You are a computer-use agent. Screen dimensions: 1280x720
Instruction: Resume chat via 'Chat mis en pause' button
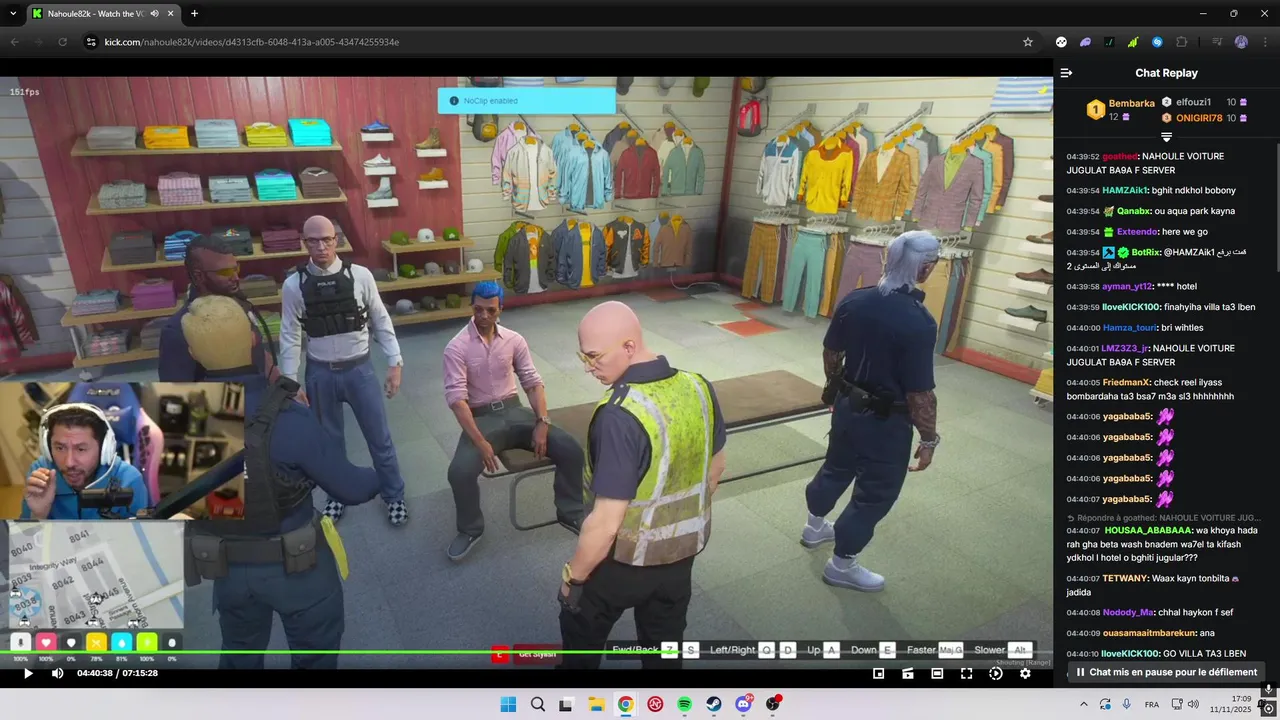tap(1165, 672)
